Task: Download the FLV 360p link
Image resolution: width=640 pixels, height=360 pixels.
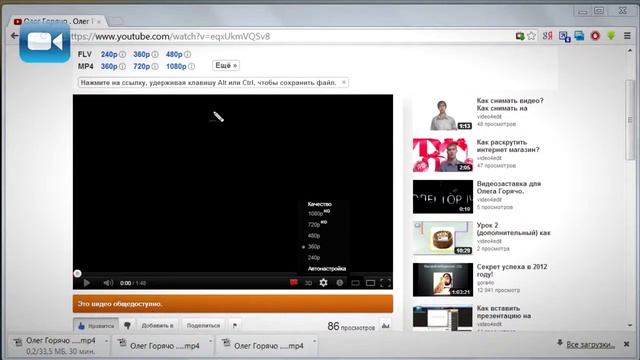Action: coord(142,54)
